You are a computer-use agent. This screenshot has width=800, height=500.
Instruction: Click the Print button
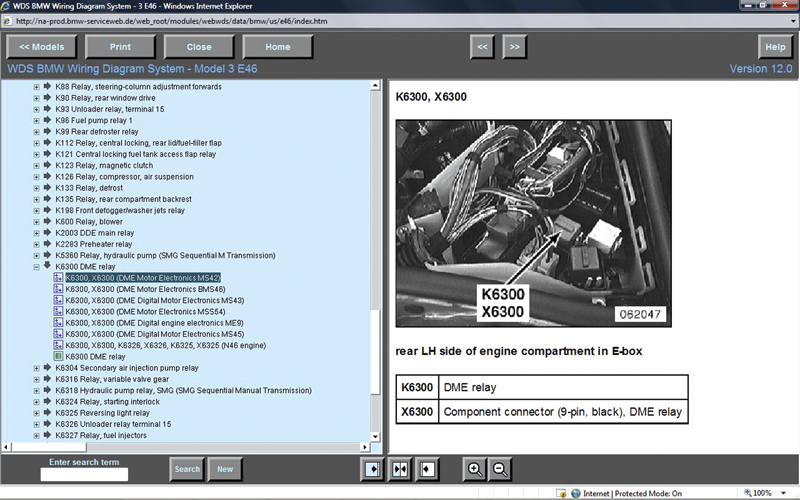120,47
